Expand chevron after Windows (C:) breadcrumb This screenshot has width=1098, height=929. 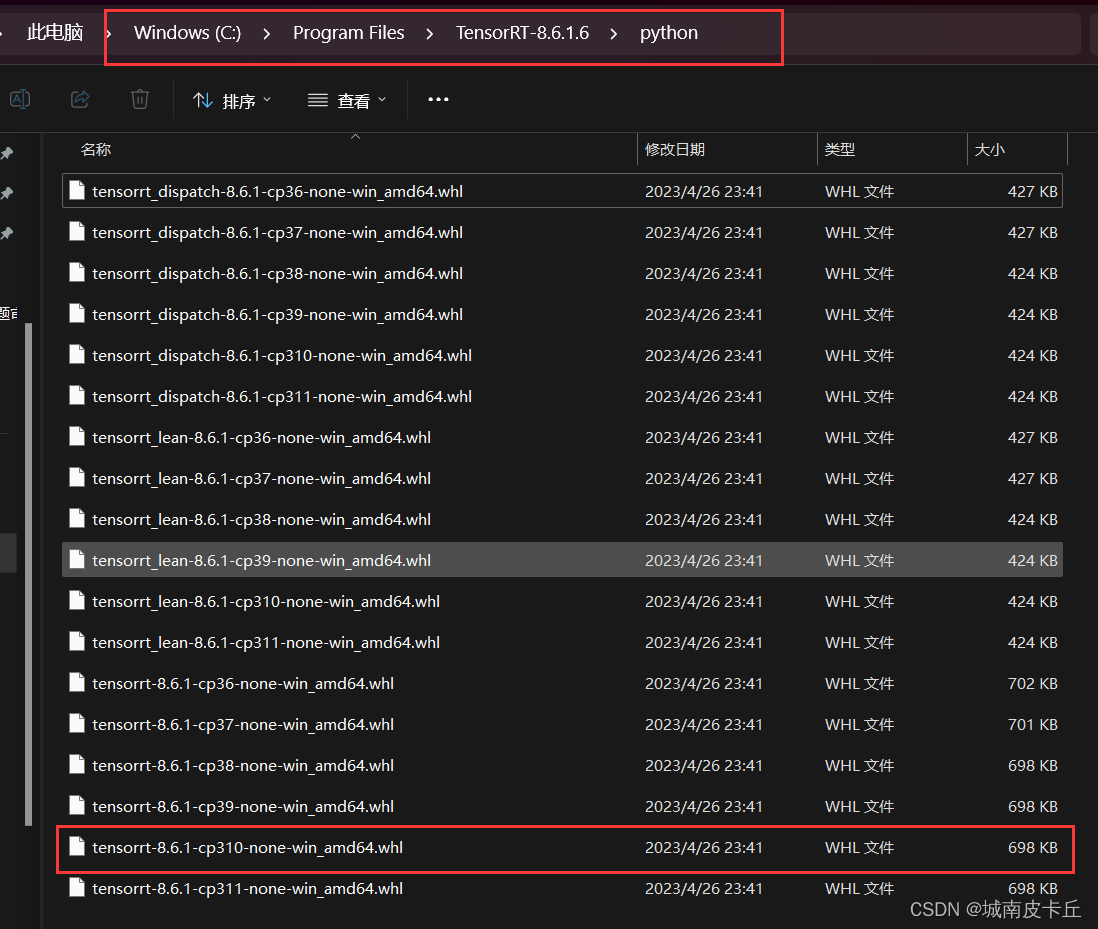[x=267, y=34]
